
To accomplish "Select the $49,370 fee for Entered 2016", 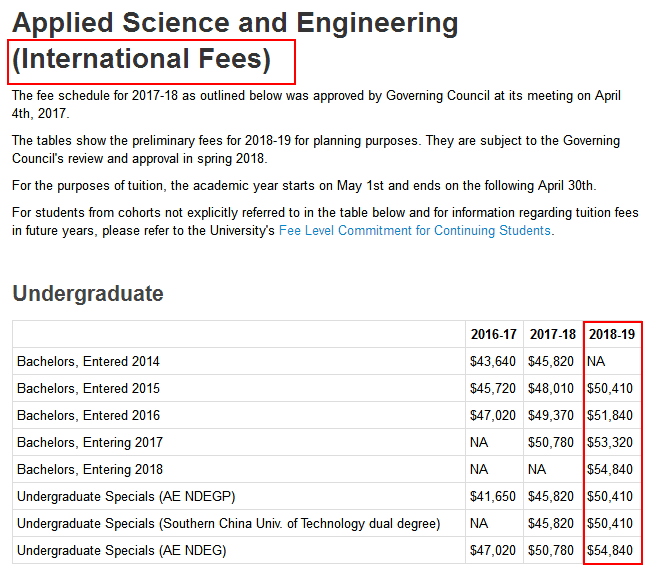I will click(551, 416).
